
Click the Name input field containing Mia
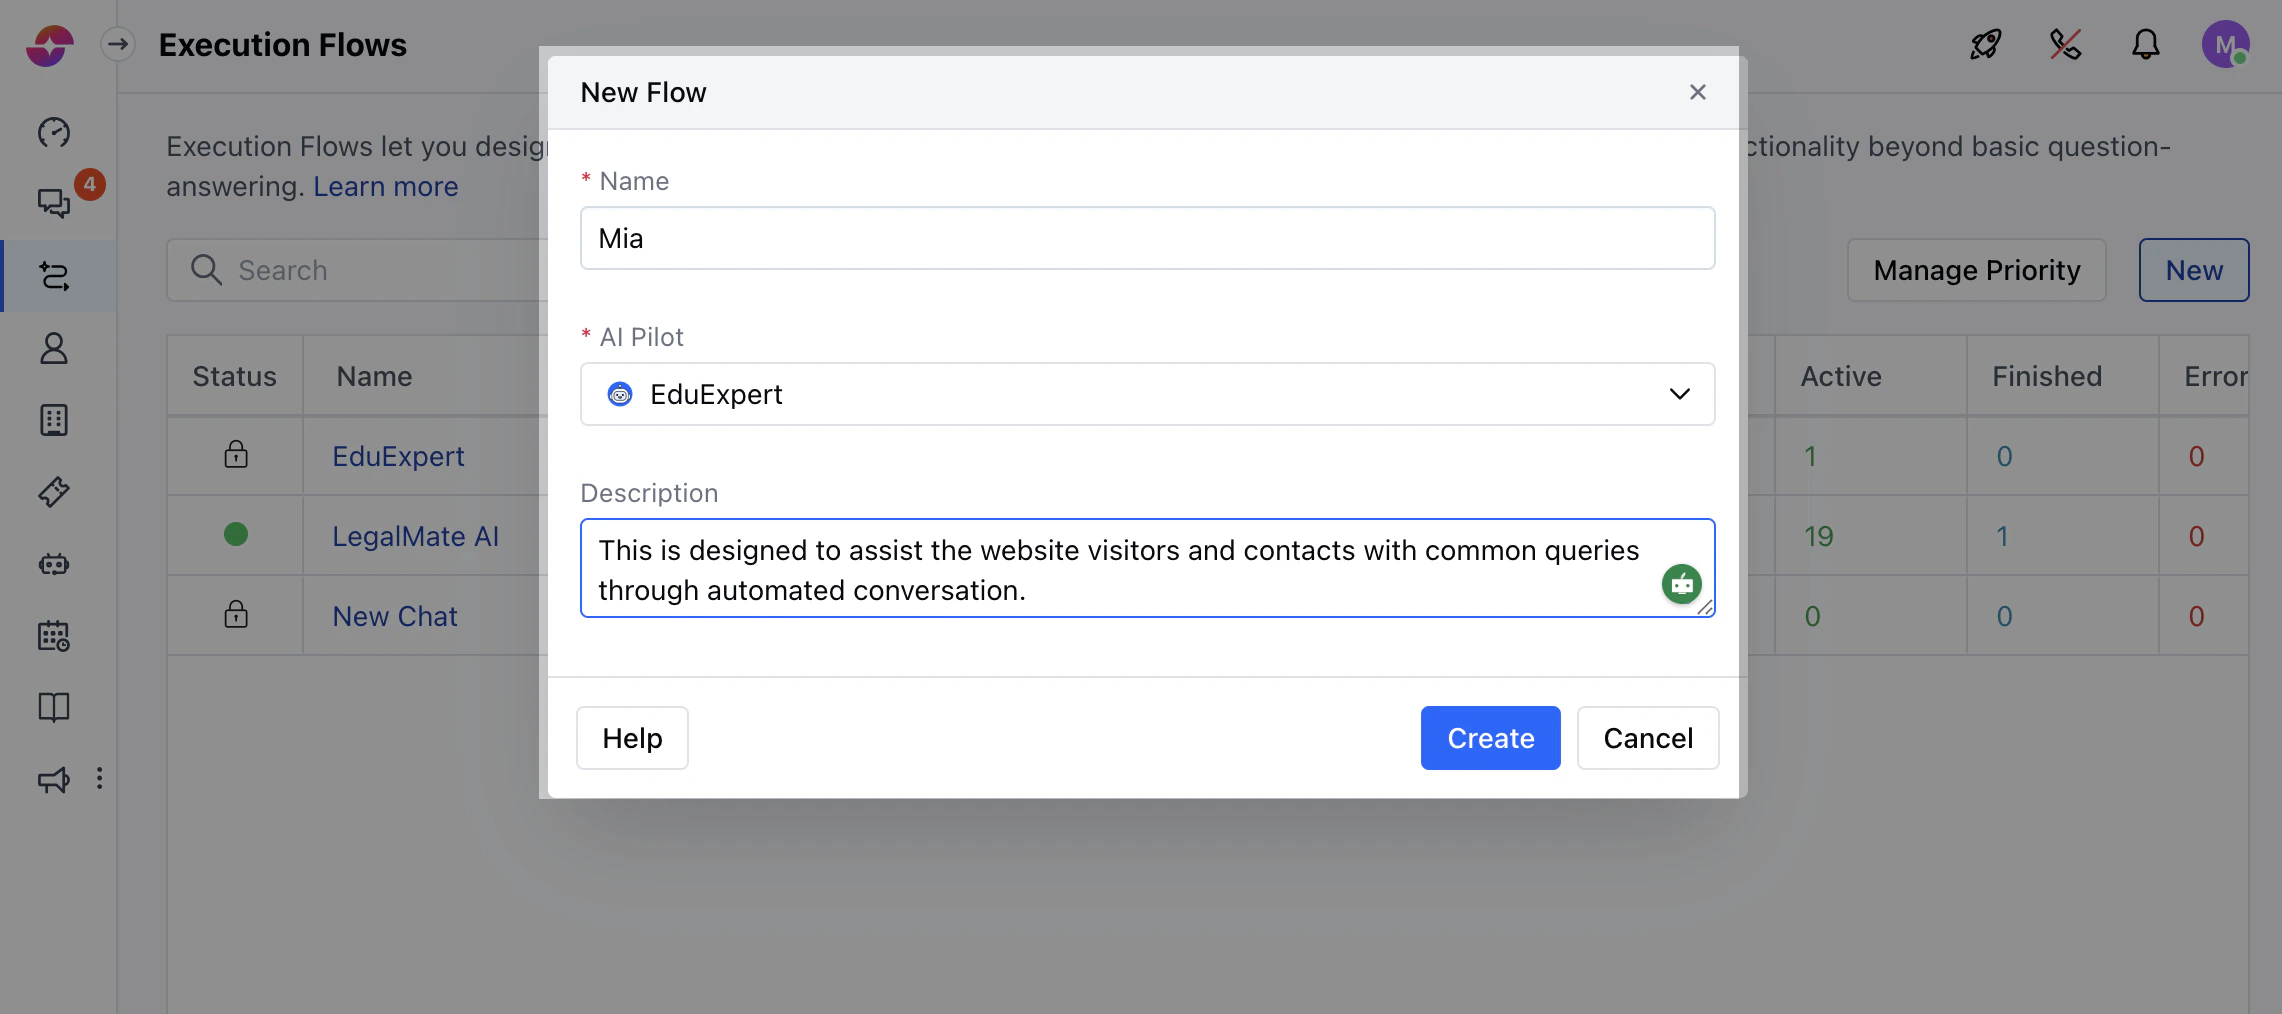(1148, 238)
